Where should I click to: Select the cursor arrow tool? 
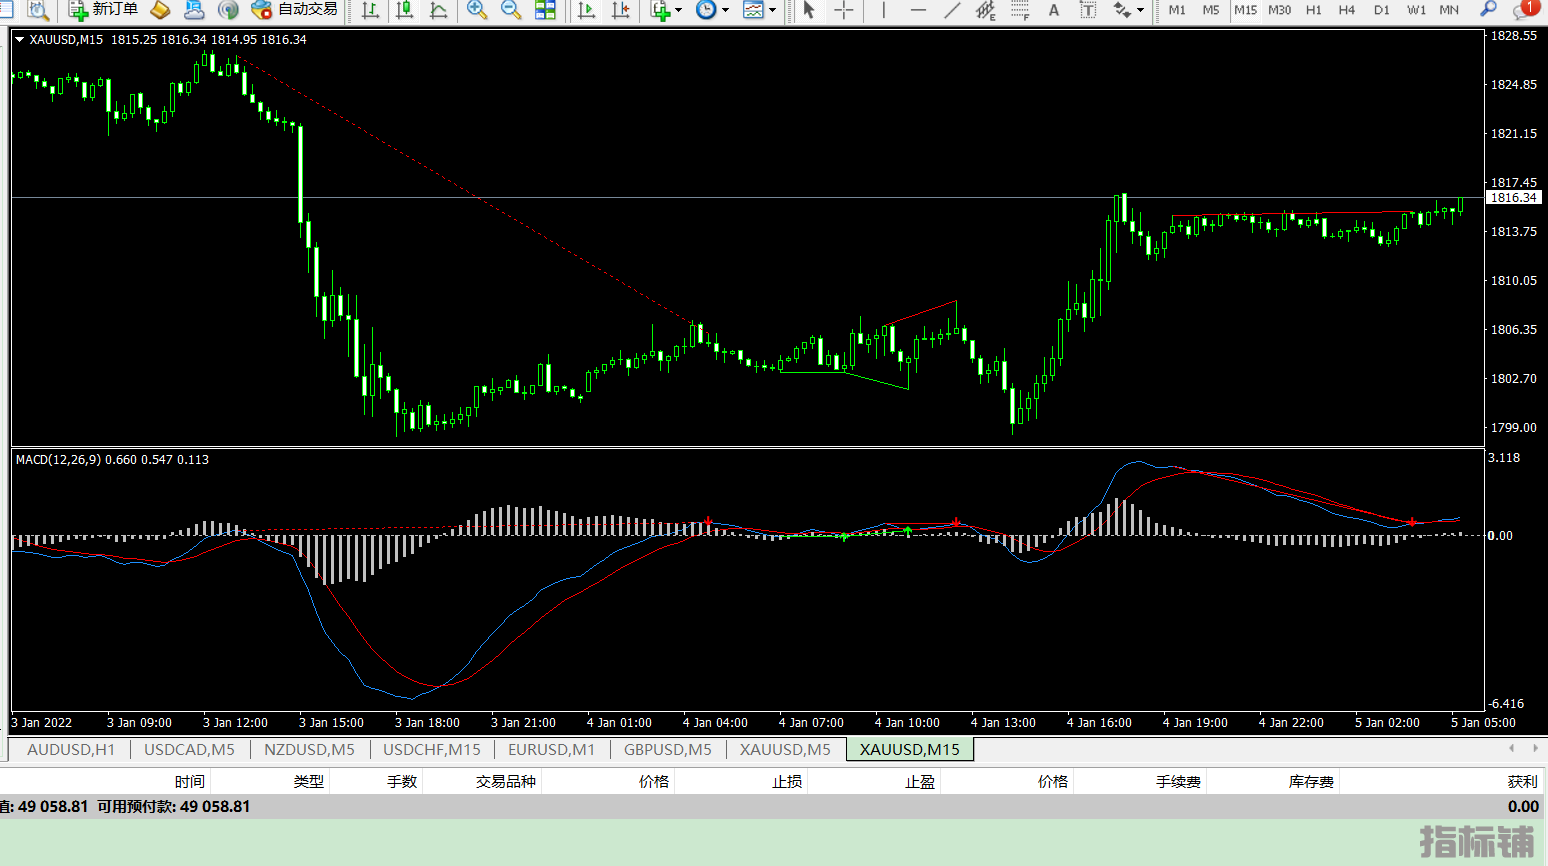click(809, 10)
